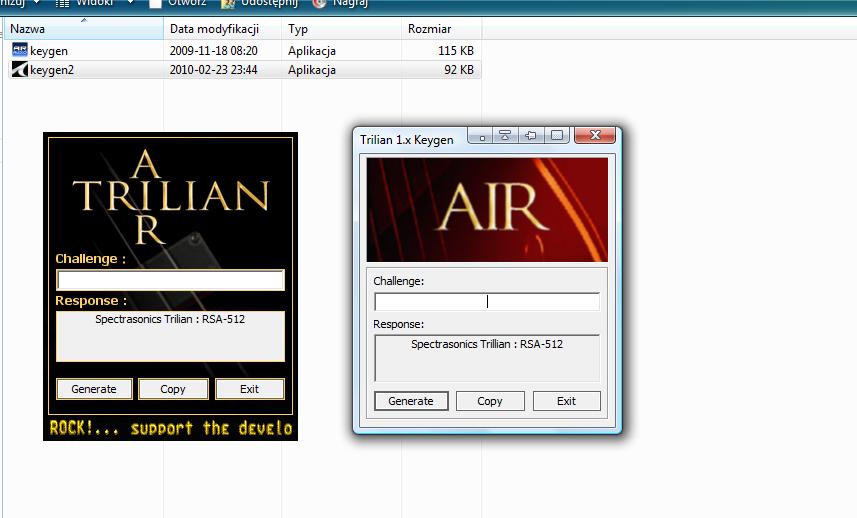Maximize the Trilian 1.x Keygen window
Viewport: 857px width, 518px height.
557,135
